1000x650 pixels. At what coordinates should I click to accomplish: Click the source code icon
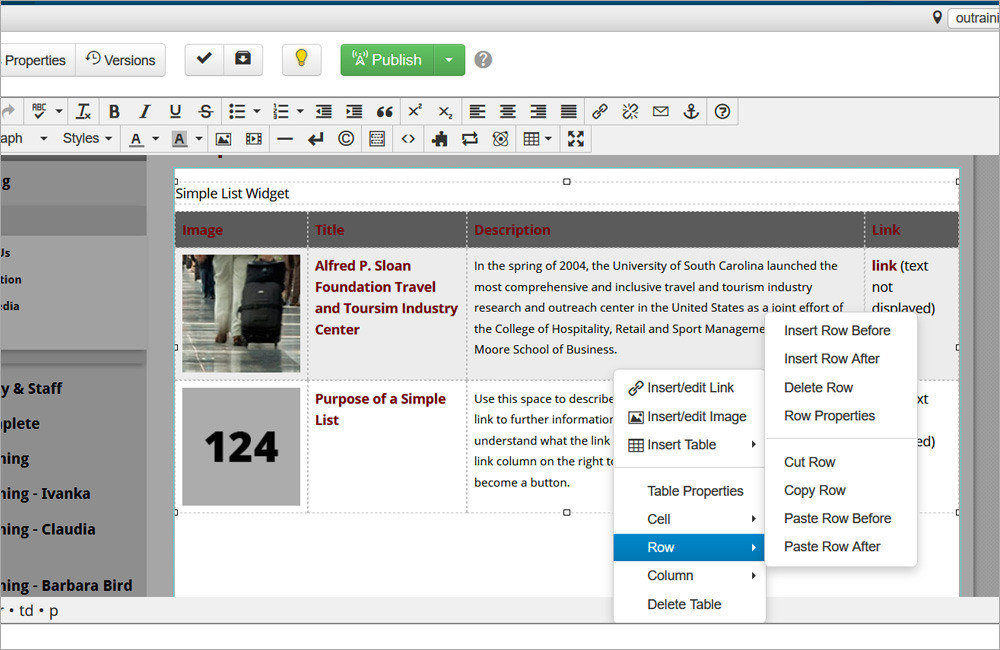tap(408, 139)
